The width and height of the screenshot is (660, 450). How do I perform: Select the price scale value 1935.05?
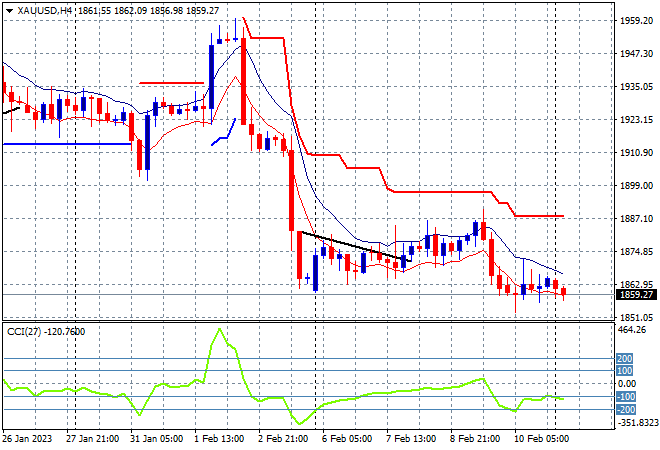tap(637, 87)
